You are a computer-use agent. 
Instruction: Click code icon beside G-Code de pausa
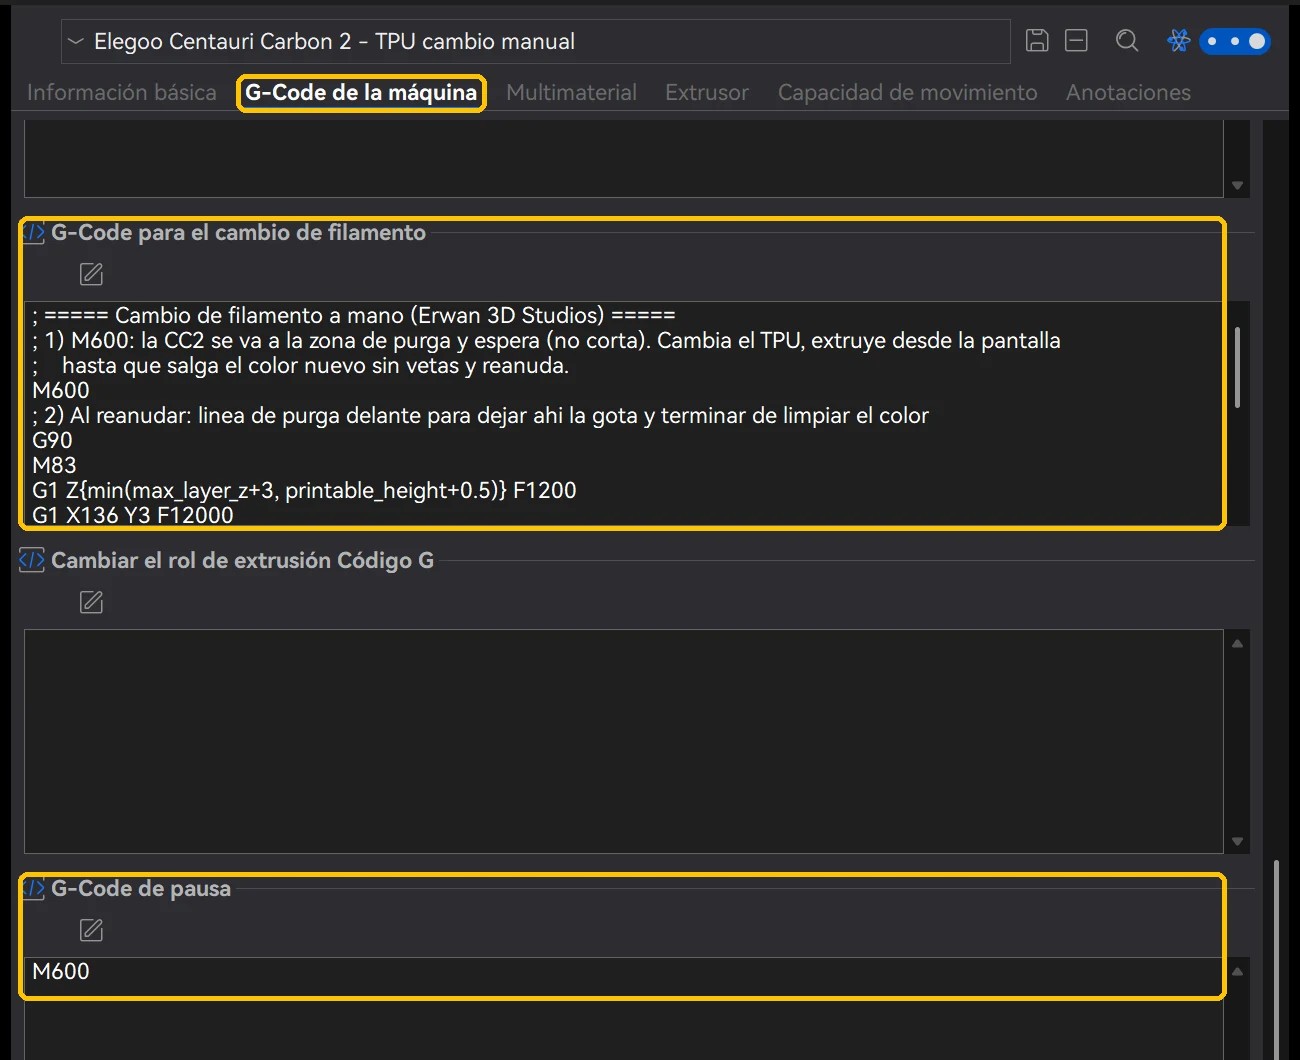pyautogui.click(x=33, y=889)
